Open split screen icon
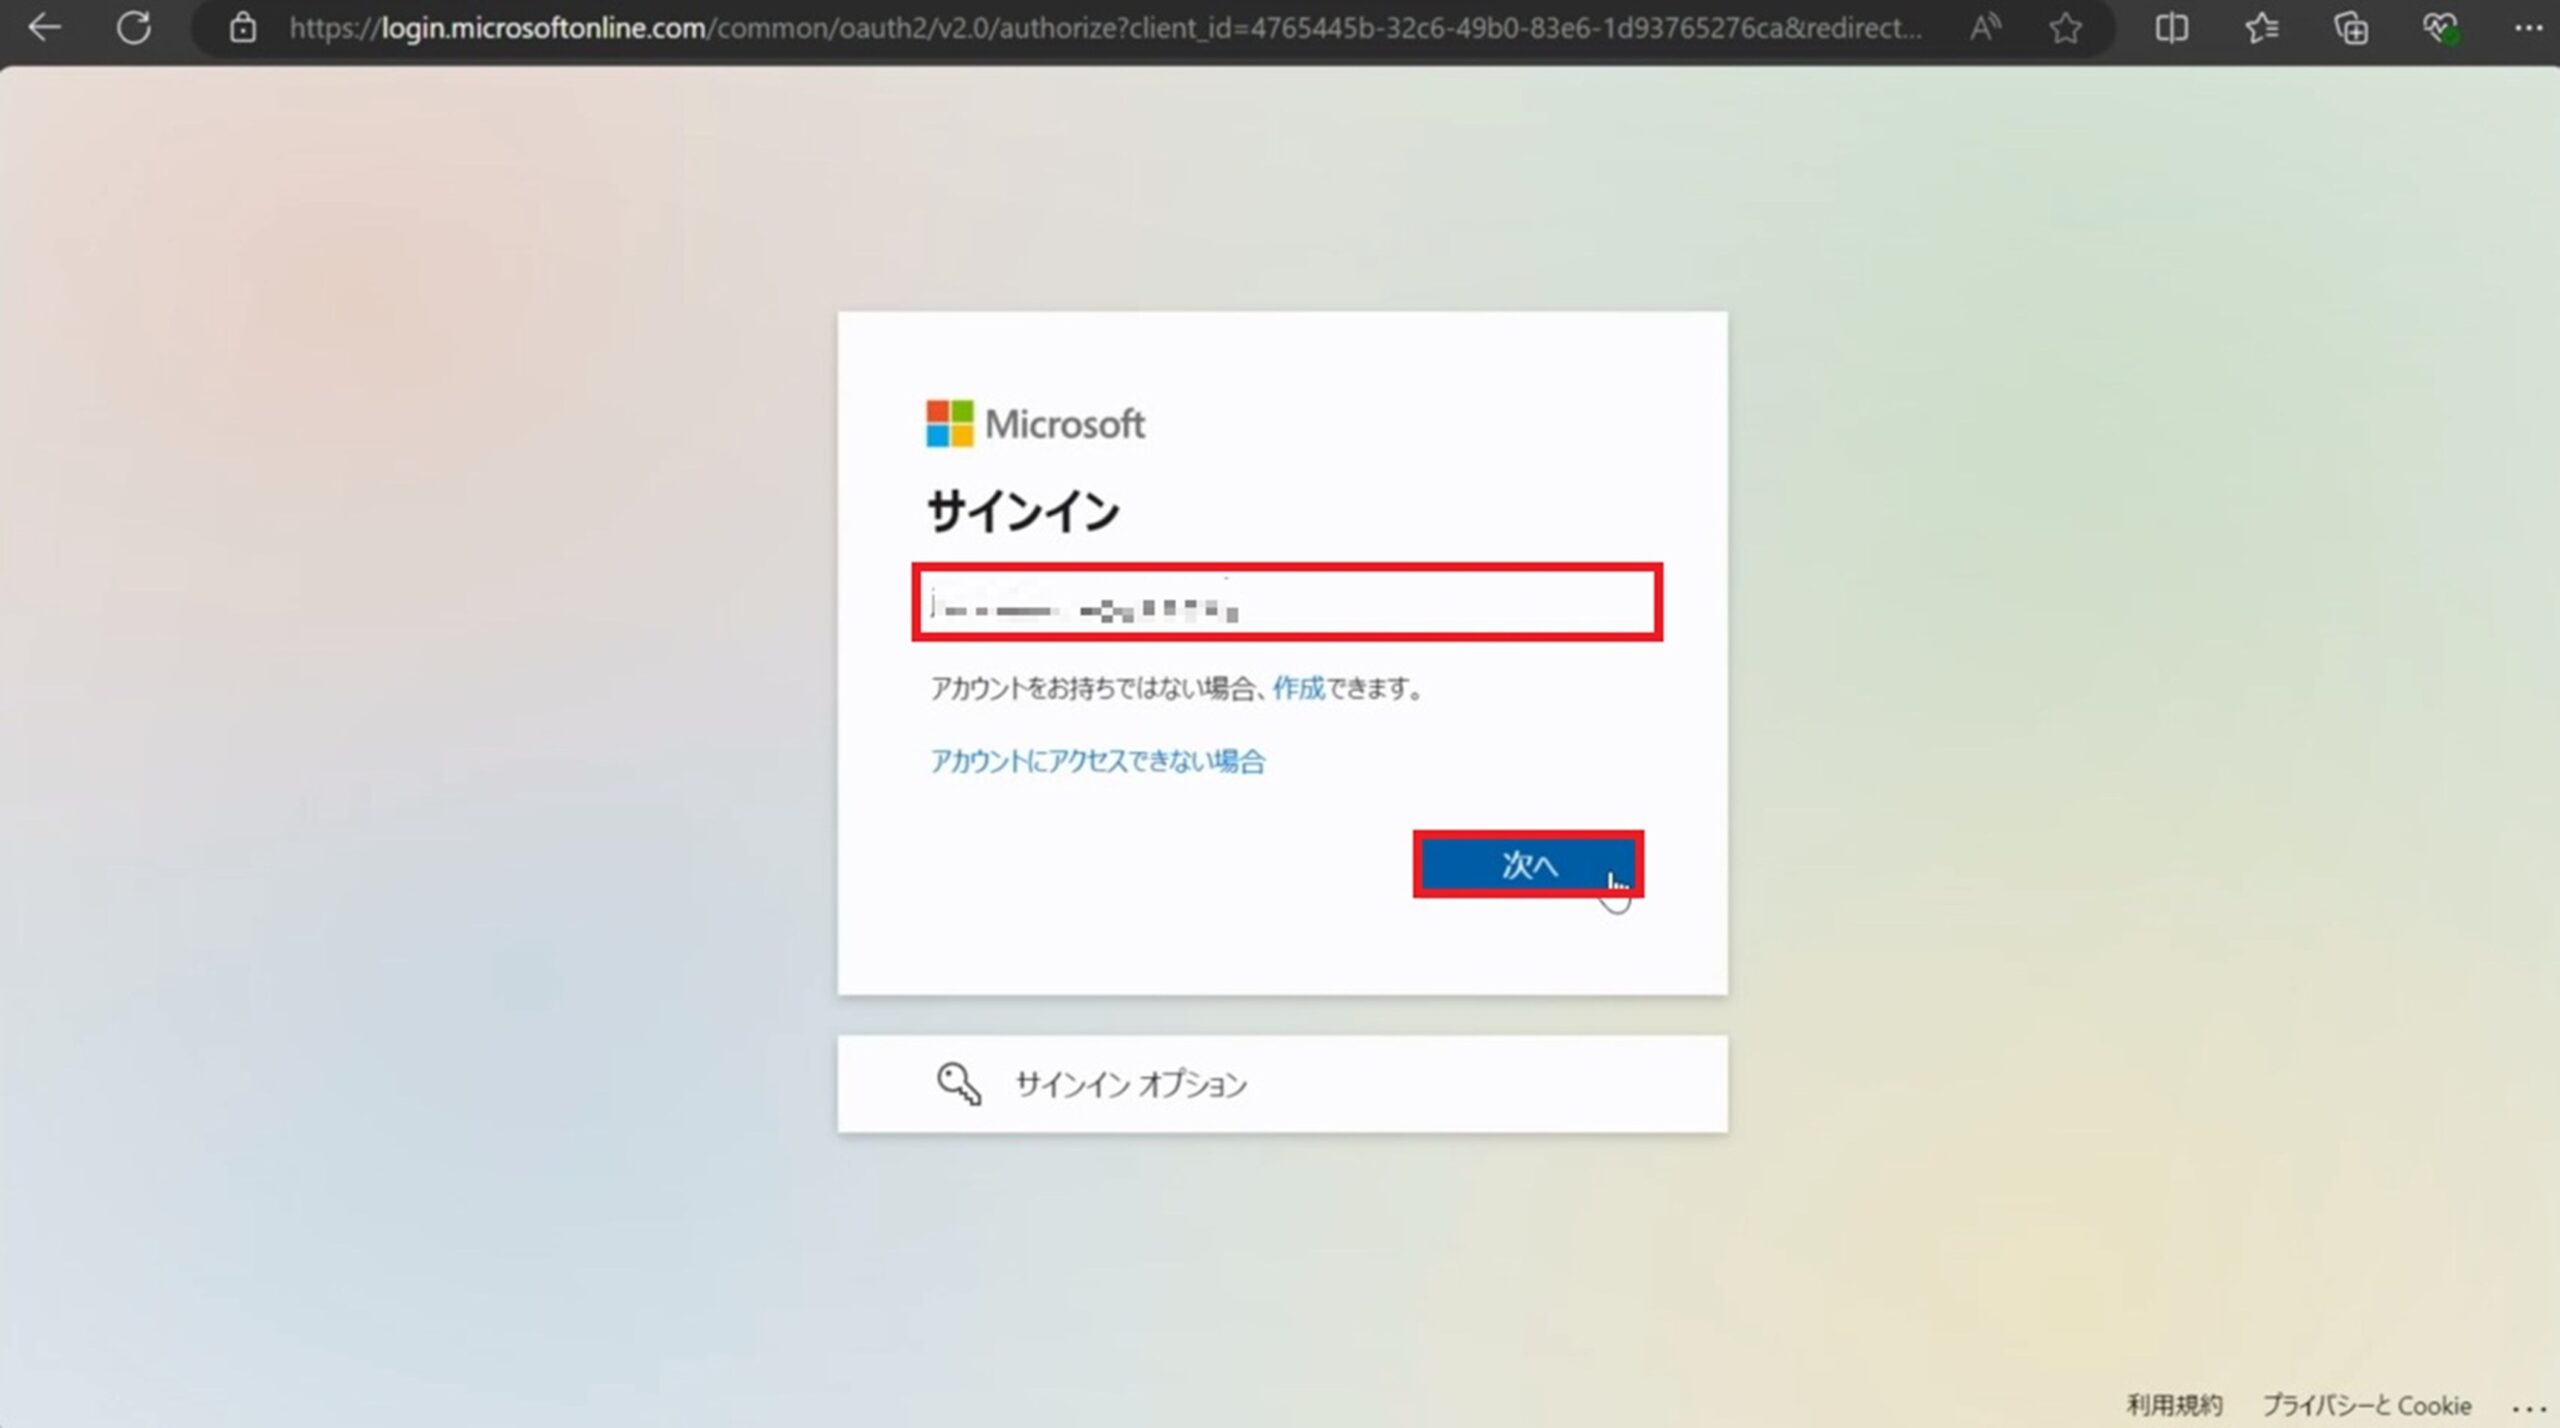Viewport: 2560px width, 1428px height. 2171,27
